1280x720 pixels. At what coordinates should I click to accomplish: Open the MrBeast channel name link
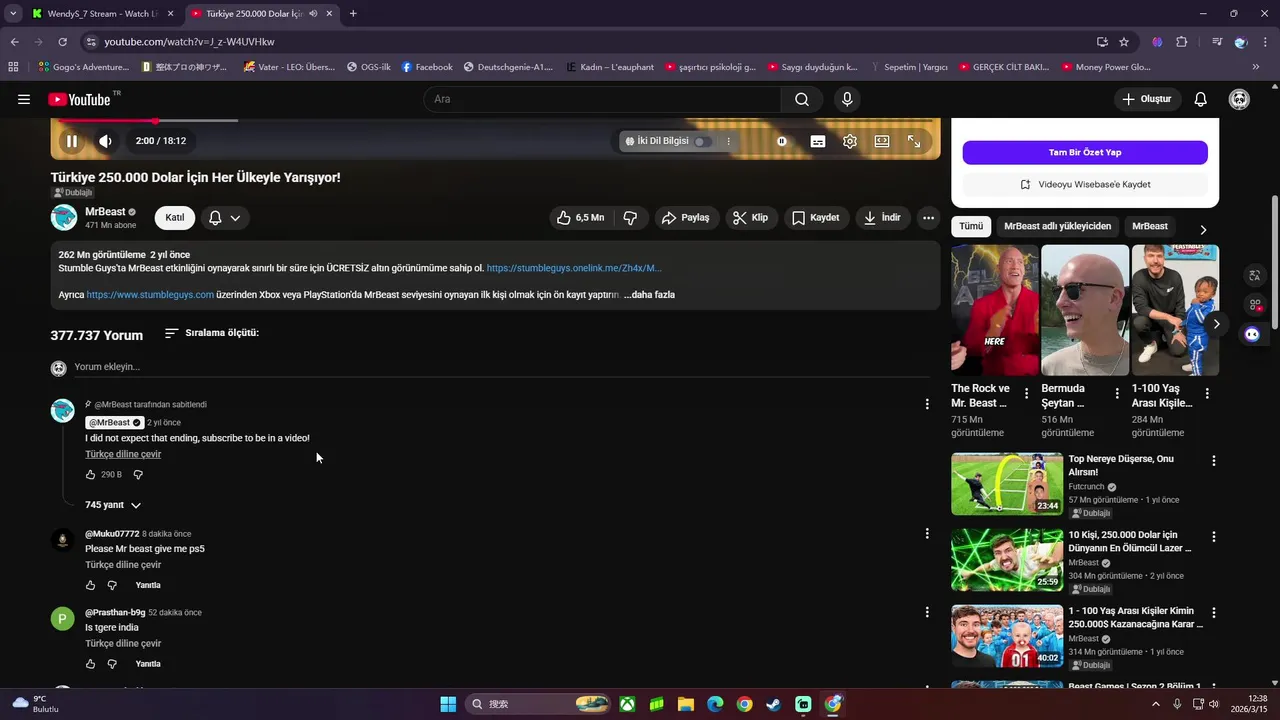105,212
